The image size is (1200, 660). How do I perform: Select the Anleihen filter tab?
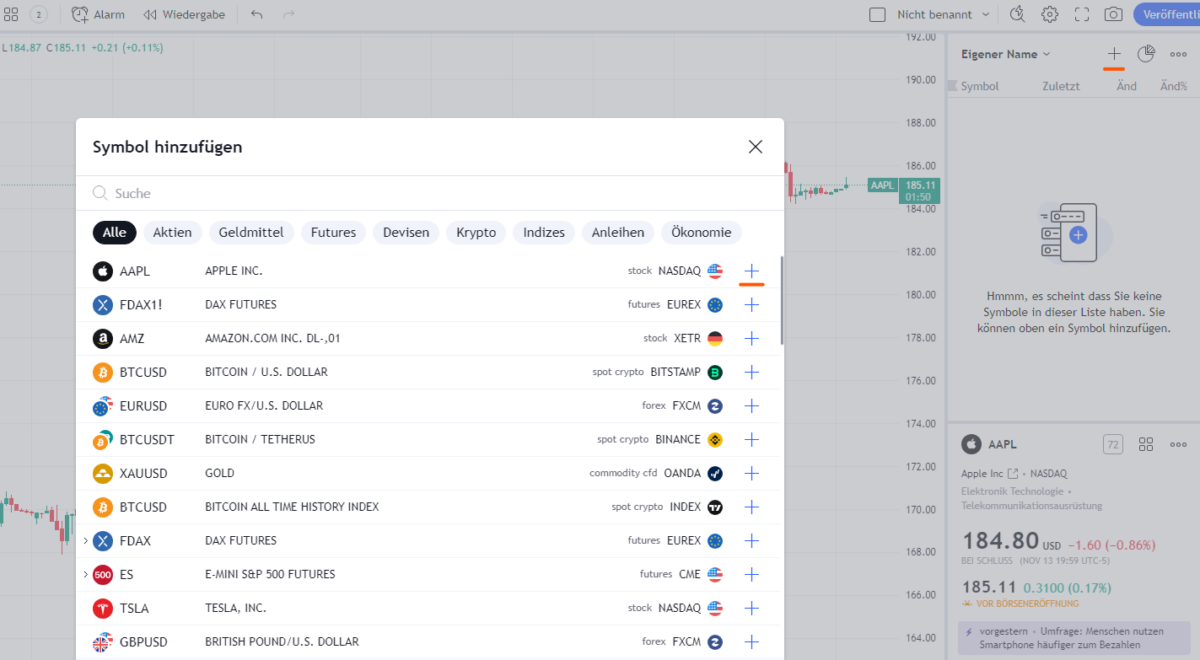618,232
